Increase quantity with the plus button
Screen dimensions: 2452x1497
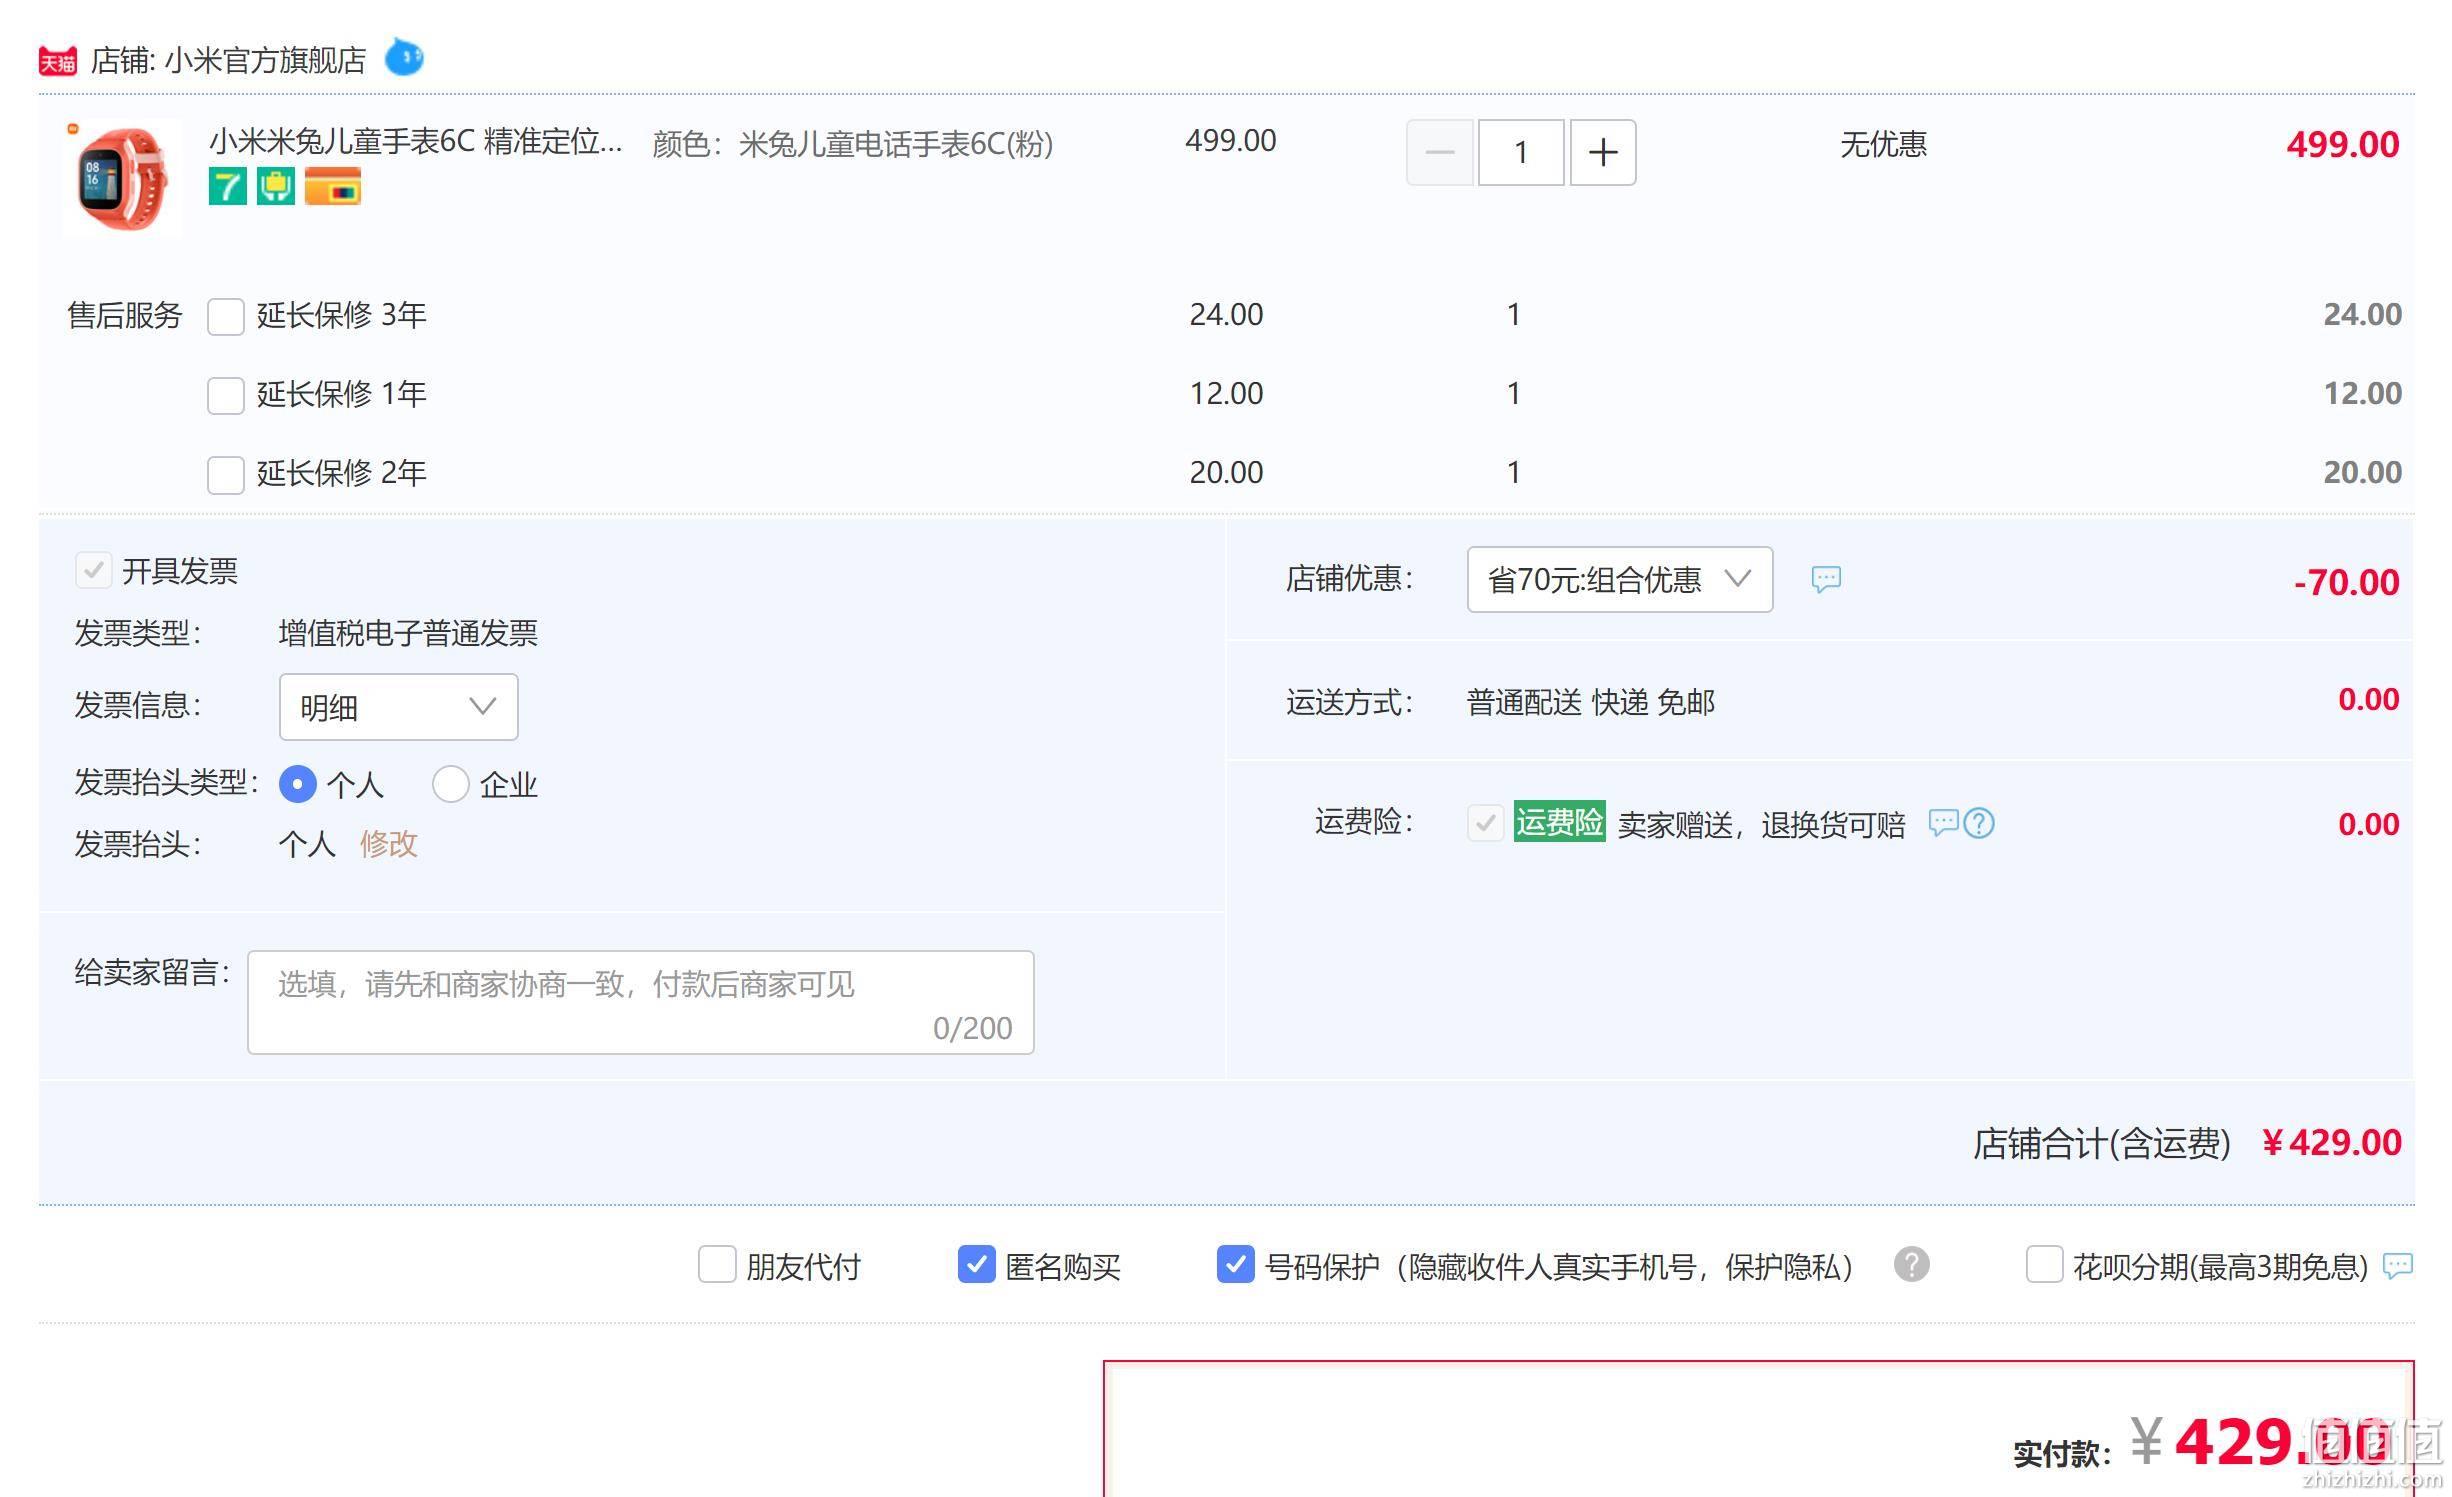[1603, 152]
